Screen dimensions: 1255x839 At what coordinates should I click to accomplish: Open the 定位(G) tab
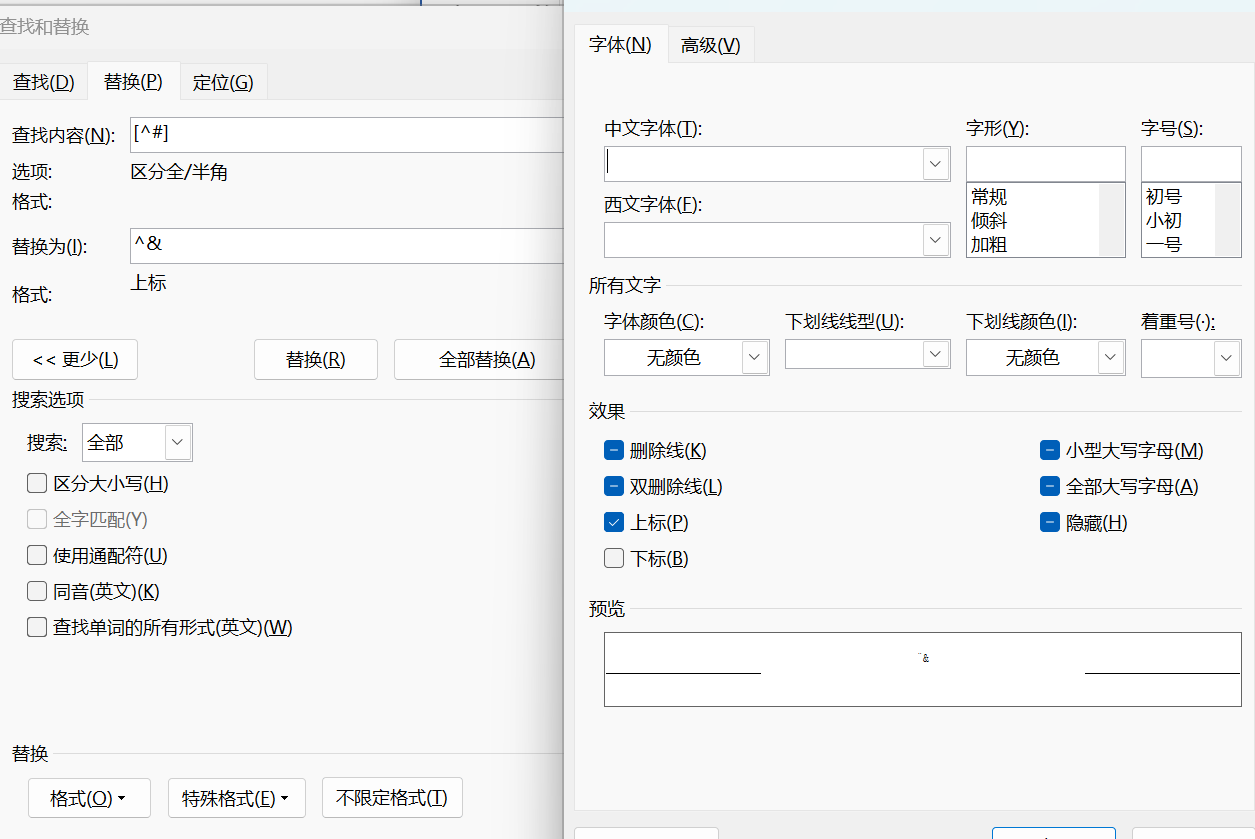(x=223, y=82)
